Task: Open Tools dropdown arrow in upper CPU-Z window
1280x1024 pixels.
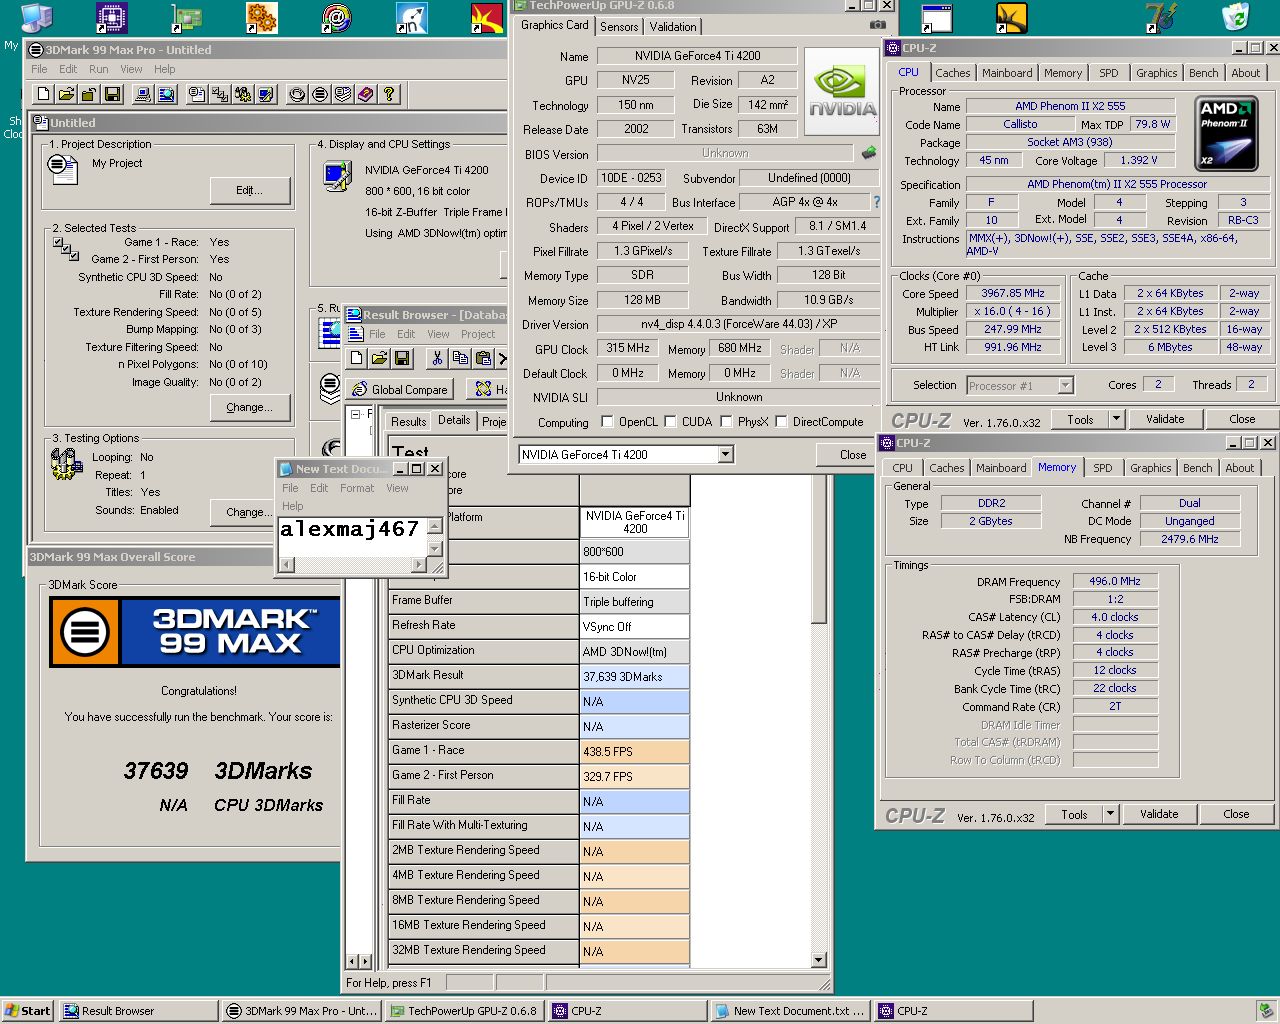Action: [x=1117, y=419]
